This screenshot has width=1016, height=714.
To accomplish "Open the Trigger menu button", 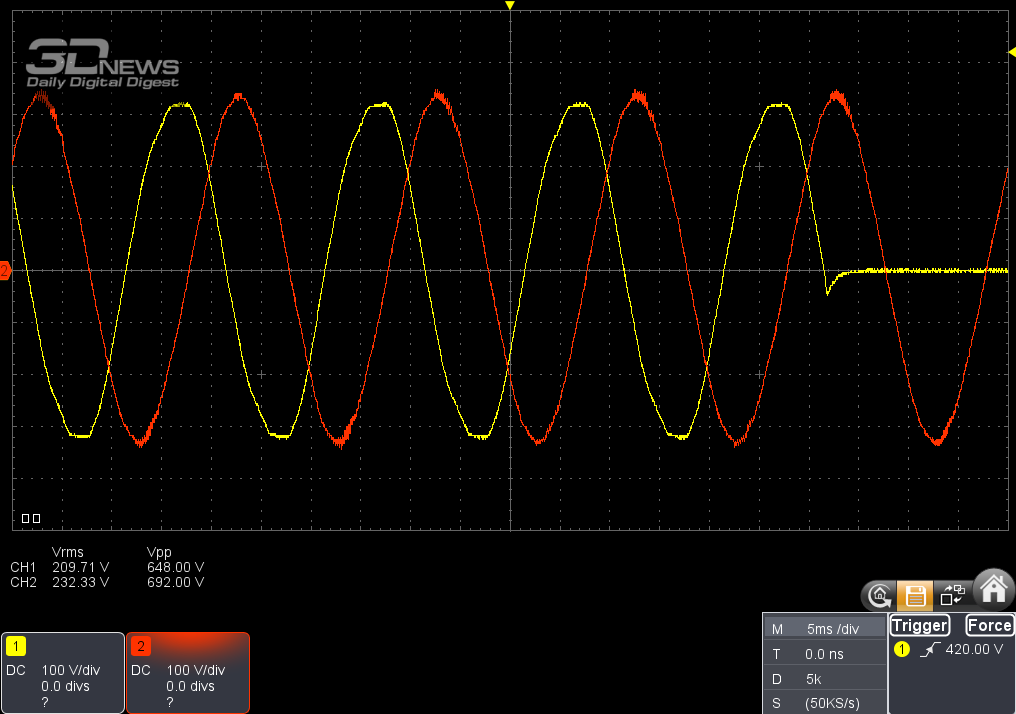I will (x=919, y=625).
